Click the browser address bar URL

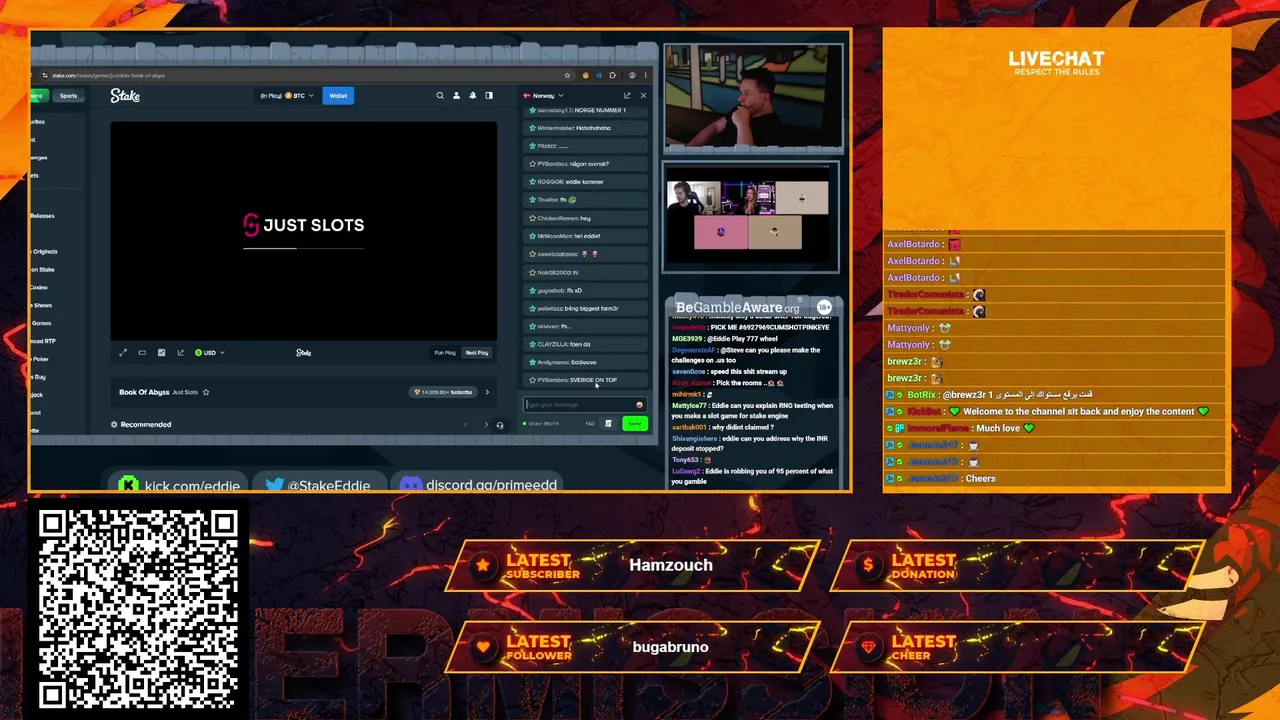(109, 75)
